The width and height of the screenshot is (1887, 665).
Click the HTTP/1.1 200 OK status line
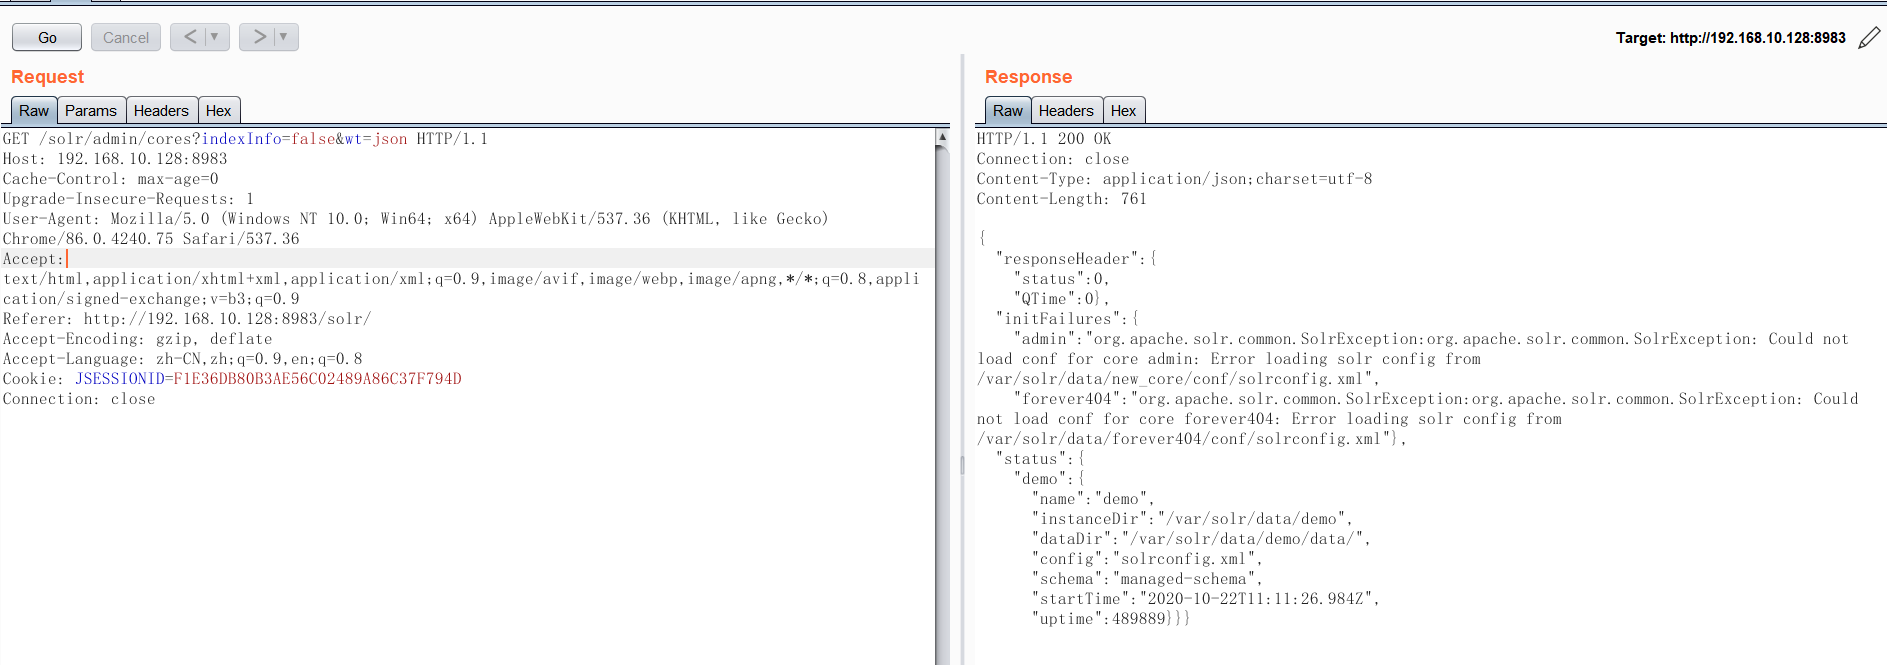click(1044, 139)
